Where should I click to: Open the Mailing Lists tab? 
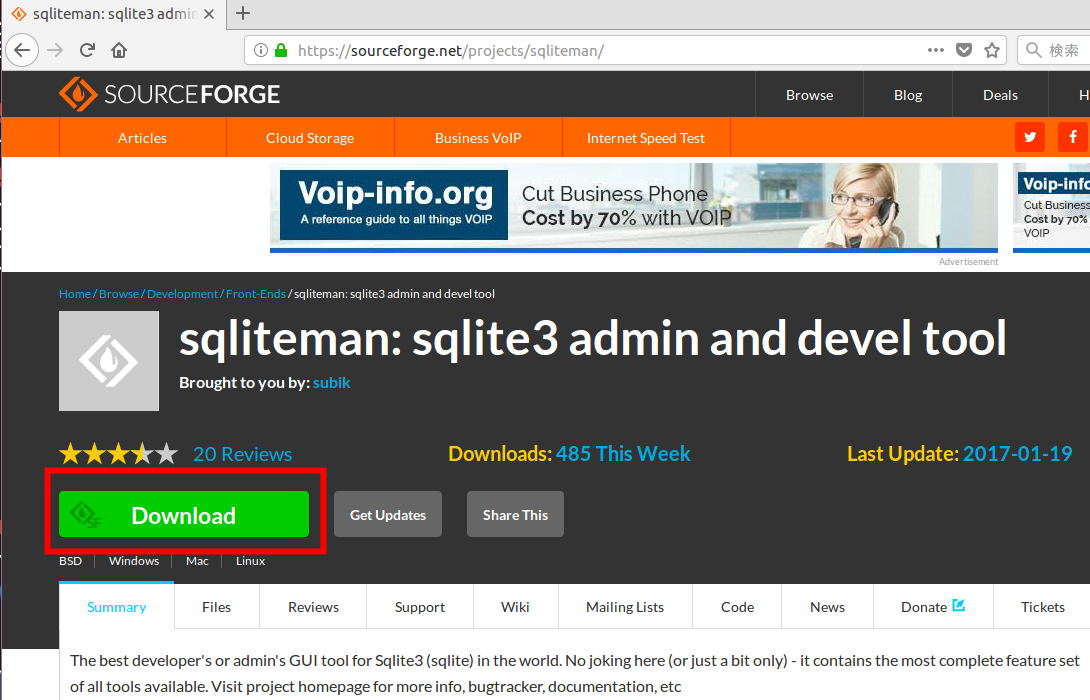click(x=625, y=607)
